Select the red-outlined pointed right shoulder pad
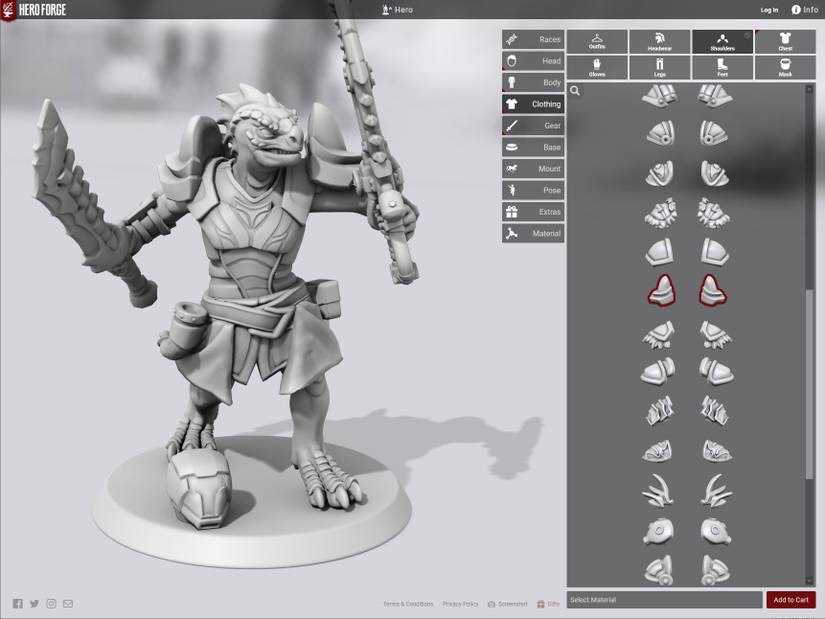The height and width of the screenshot is (619, 825). pos(712,291)
